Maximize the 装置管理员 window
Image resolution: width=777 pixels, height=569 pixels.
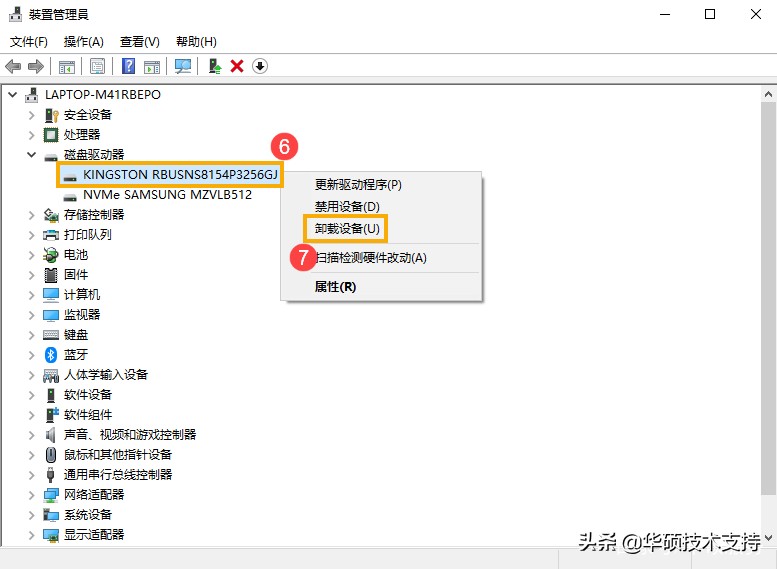(710, 14)
